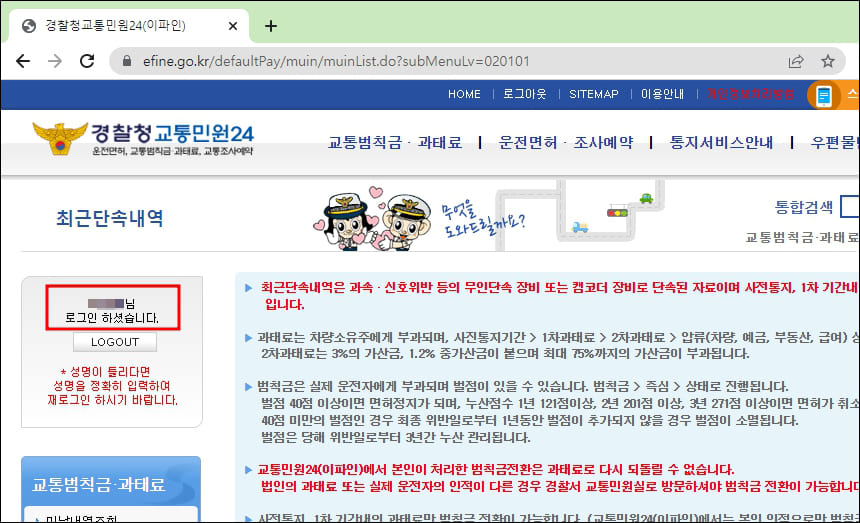Select the 경찰청교통민원24(이파인) browser tab
This screenshot has width=860, height=523.
[128, 26]
